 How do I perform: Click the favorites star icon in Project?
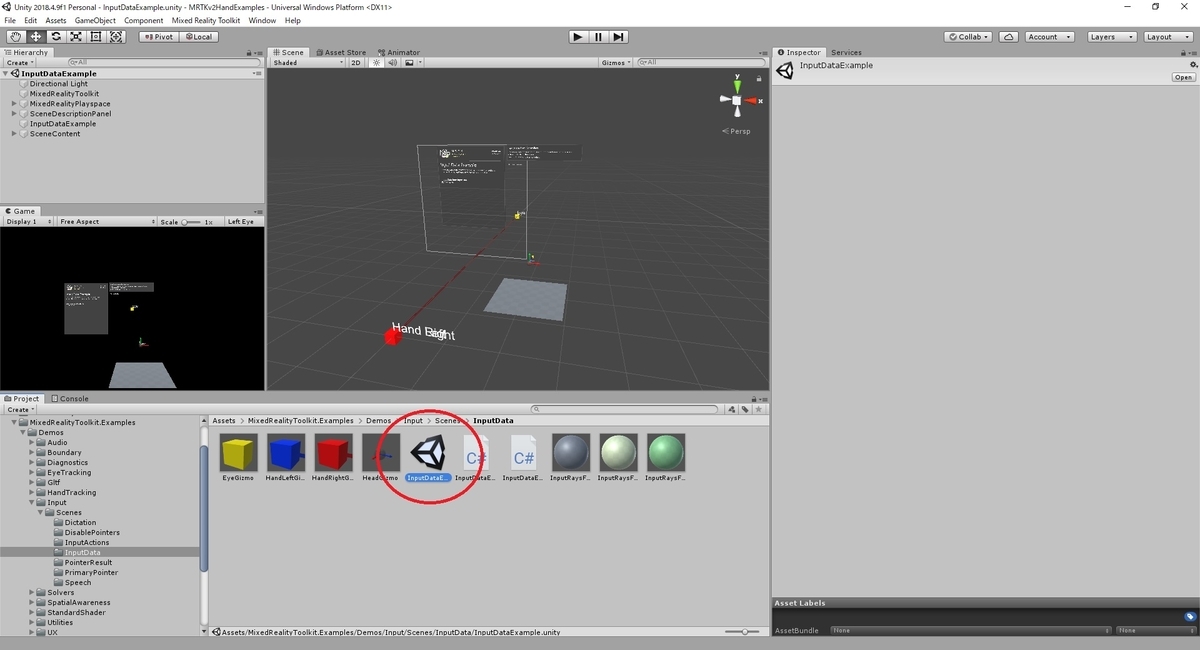[x=759, y=409]
